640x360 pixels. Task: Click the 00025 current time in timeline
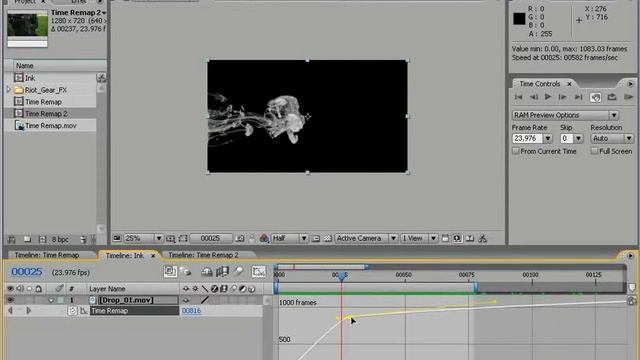pyautogui.click(x=27, y=272)
